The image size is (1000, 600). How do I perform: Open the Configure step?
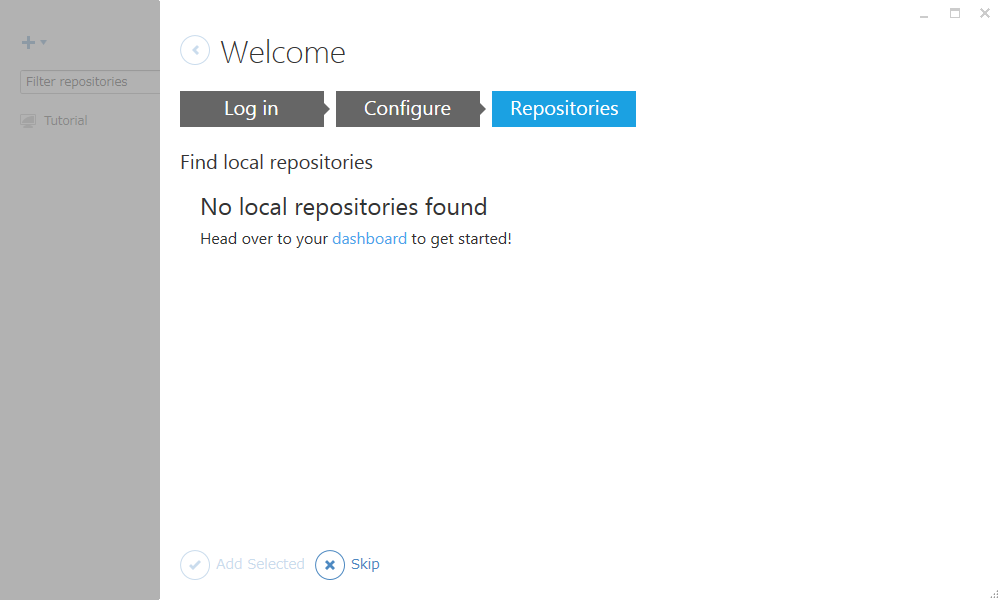point(408,109)
